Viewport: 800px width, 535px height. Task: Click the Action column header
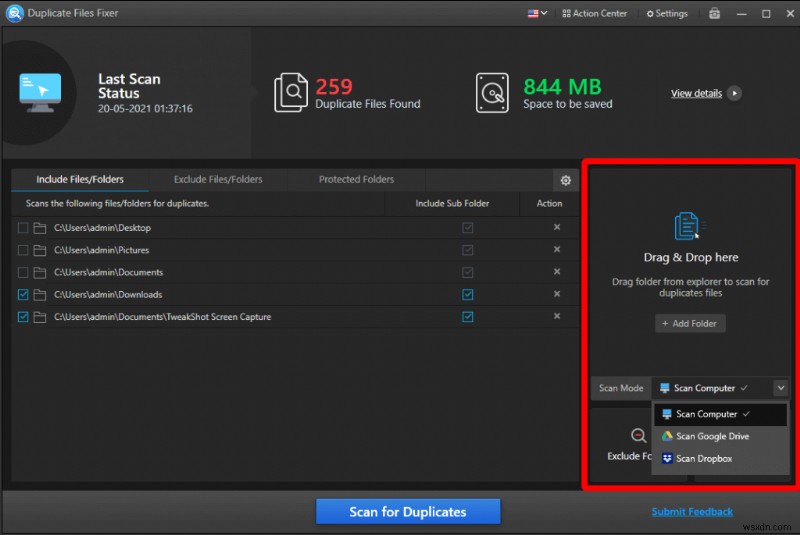click(549, 203)
